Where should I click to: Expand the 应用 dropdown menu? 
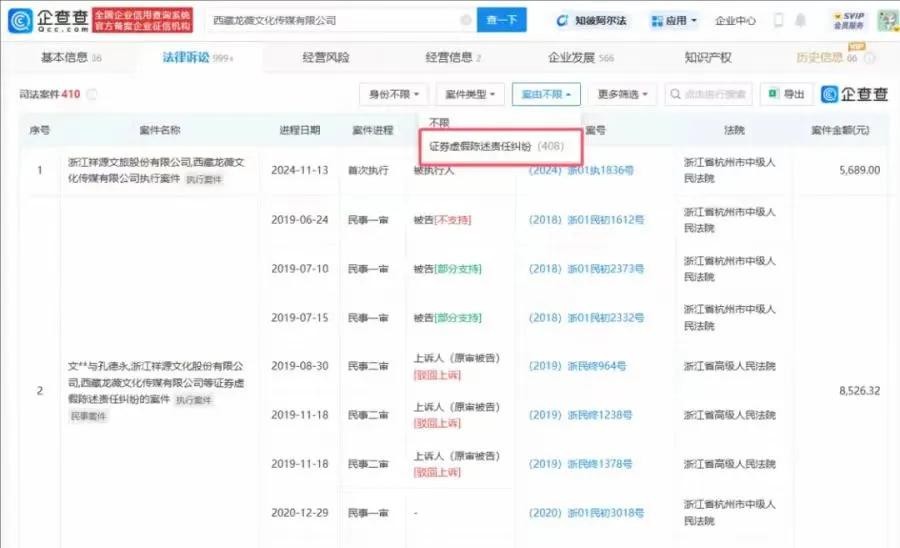click(673, 20)
